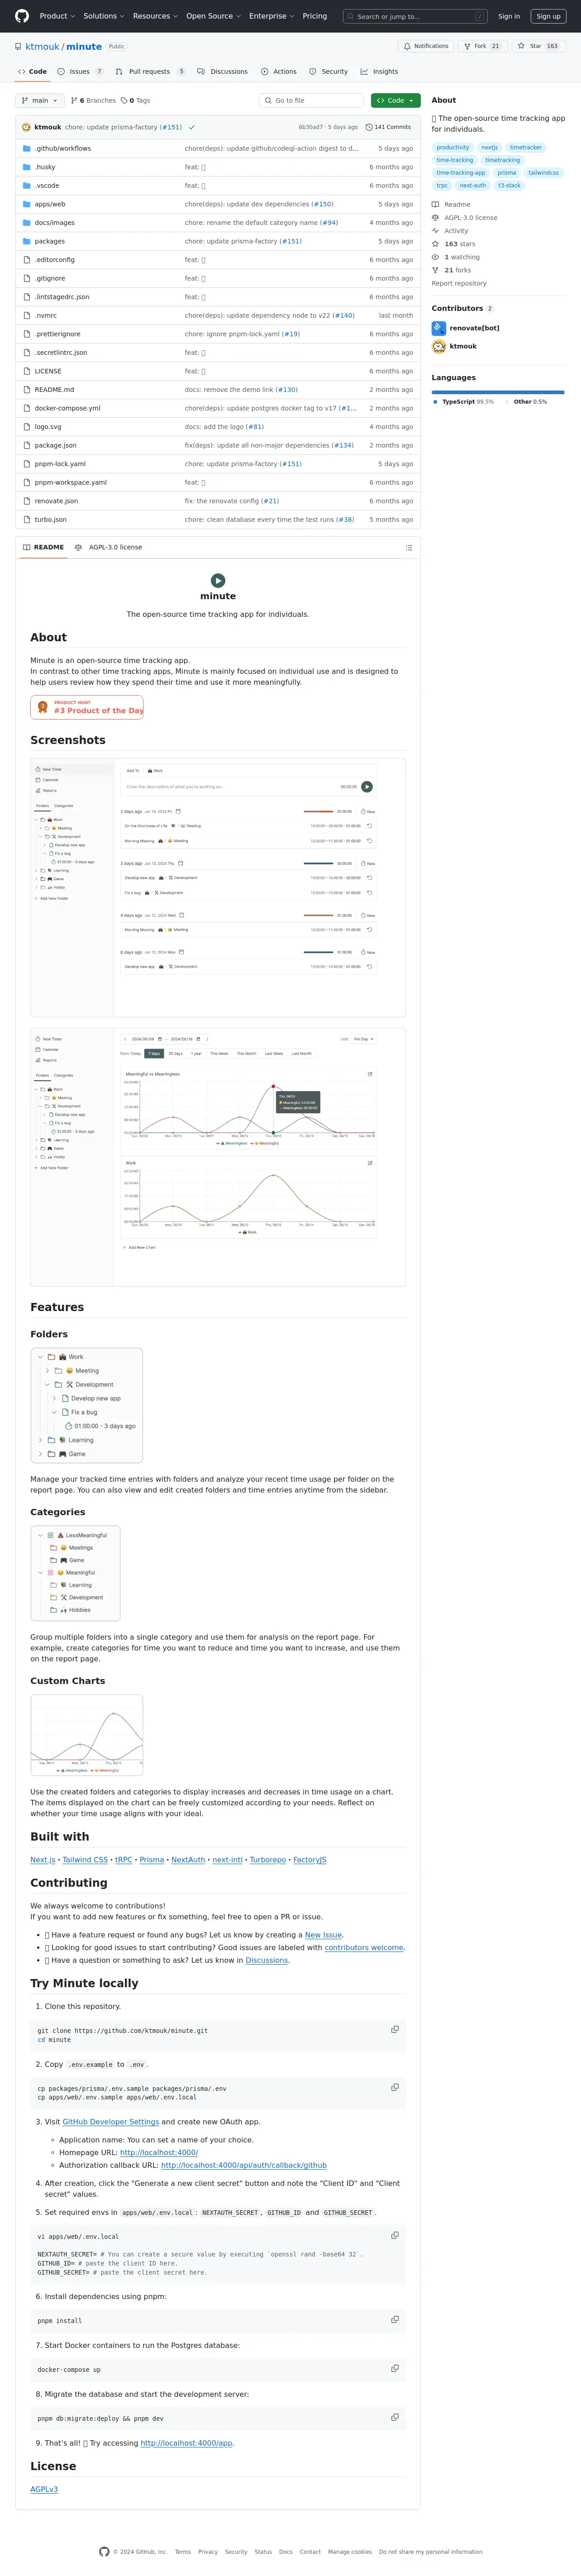581x2576 pixels.
Task: Open the Readme link in About sidebar
Action: 451,204
